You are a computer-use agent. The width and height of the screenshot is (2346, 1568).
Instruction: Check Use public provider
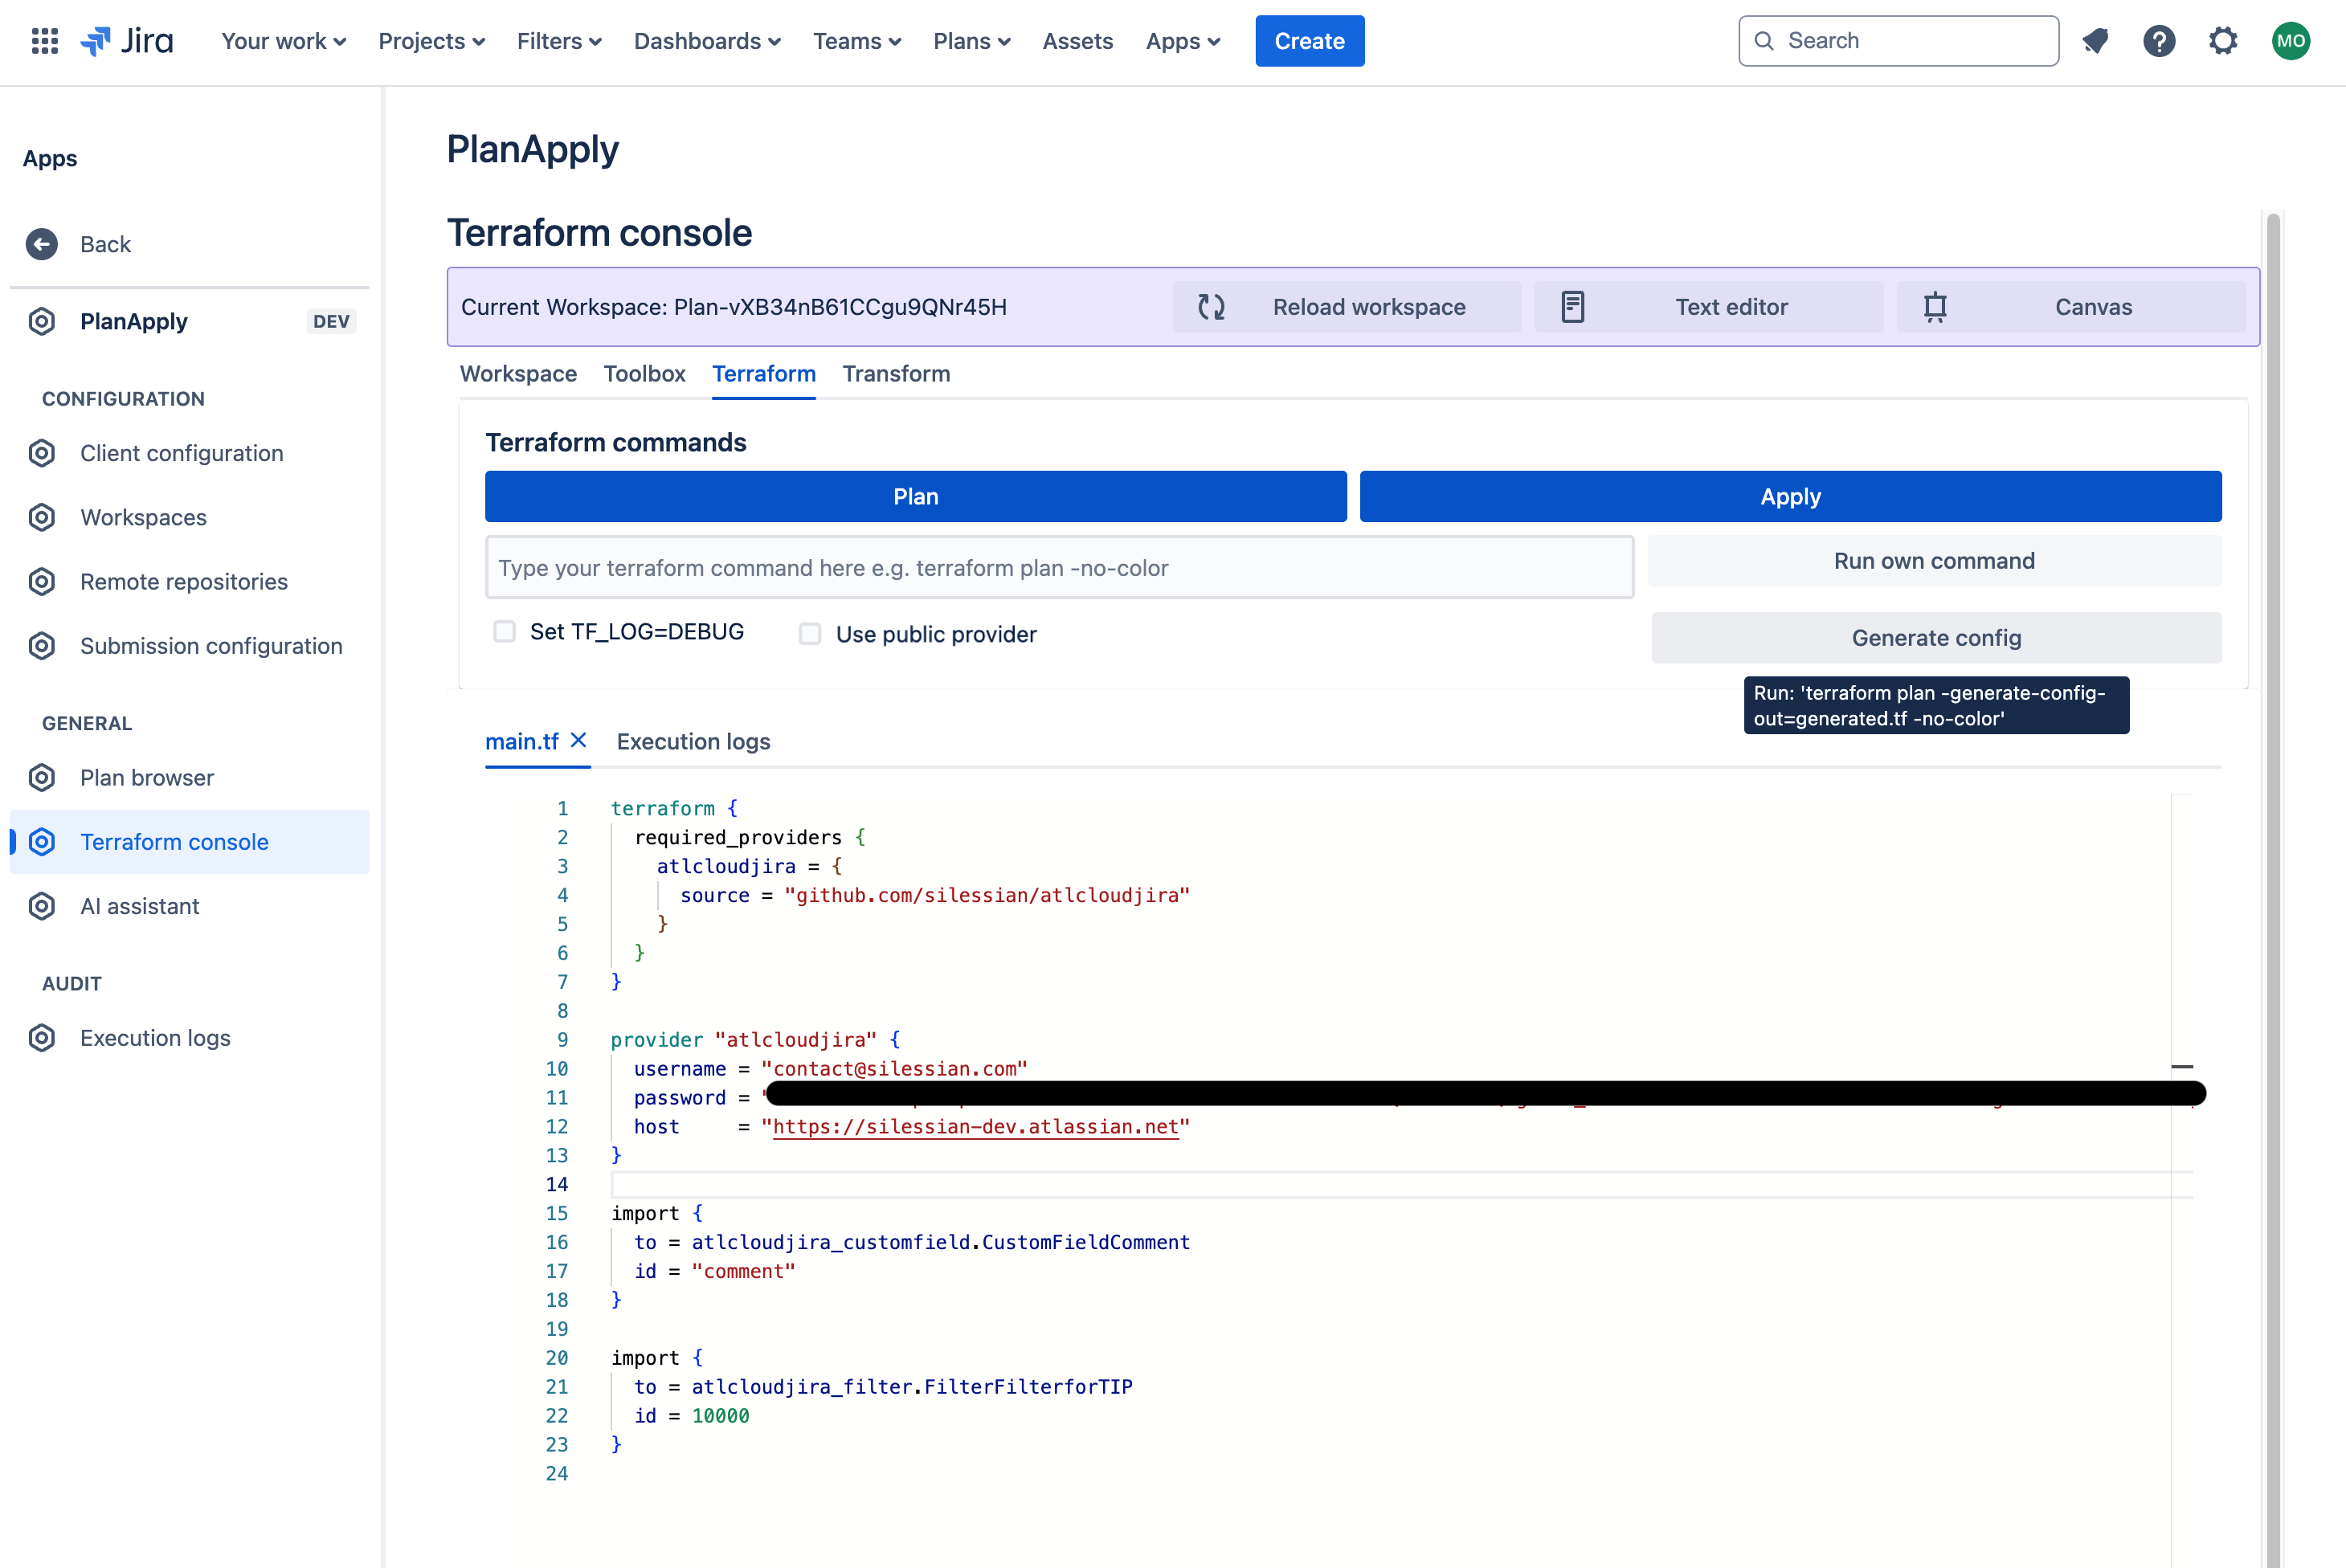tap(810, 634)
